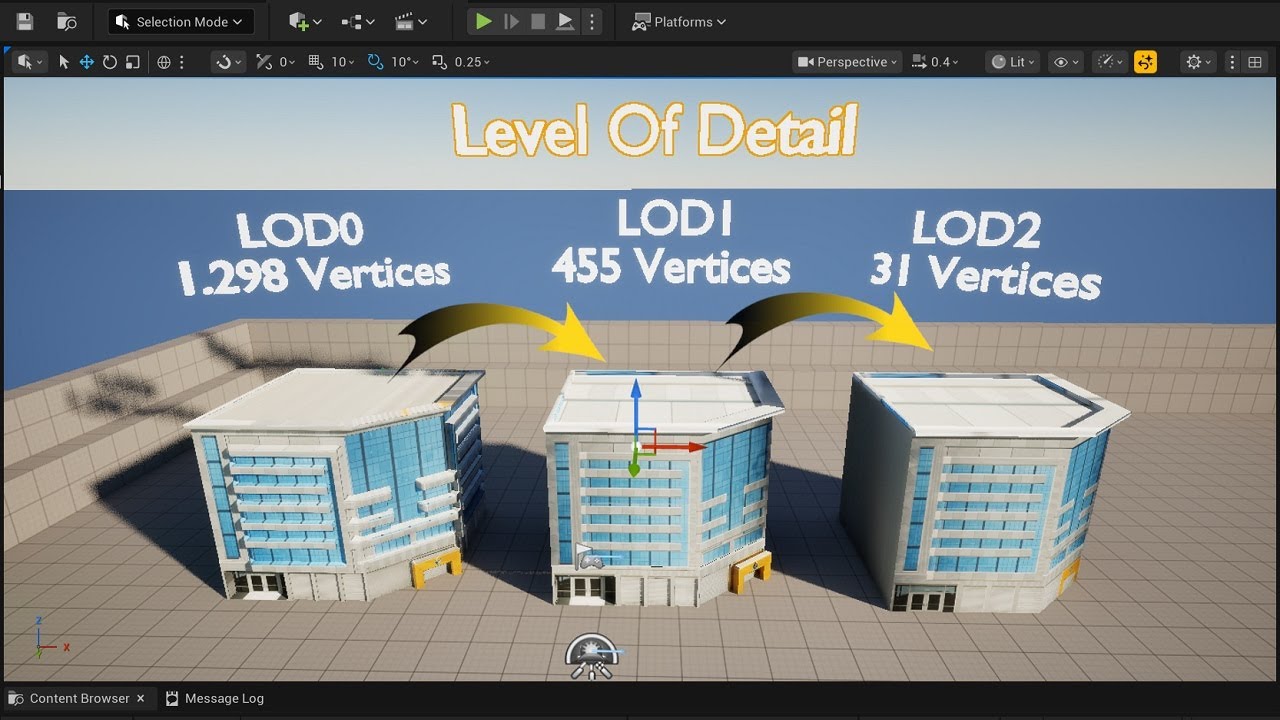
Task: Toggle scale snapping icon set to 0.25
Action: click(x=439, y=62)
